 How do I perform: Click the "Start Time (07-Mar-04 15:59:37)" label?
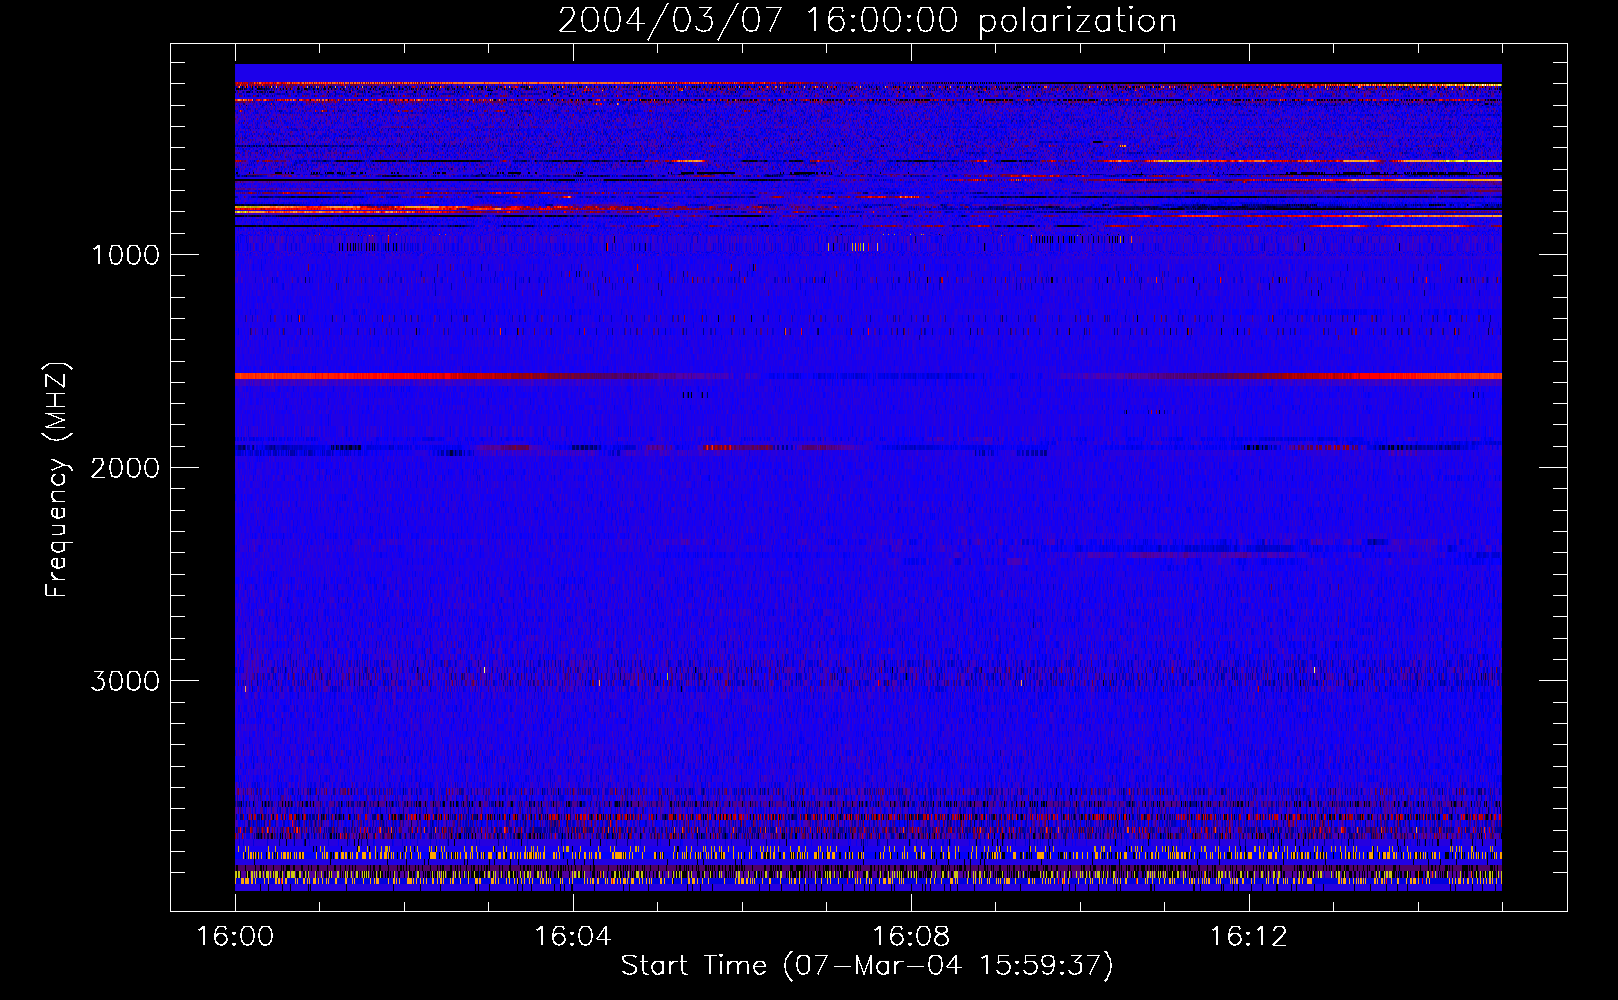coord(867,966)
